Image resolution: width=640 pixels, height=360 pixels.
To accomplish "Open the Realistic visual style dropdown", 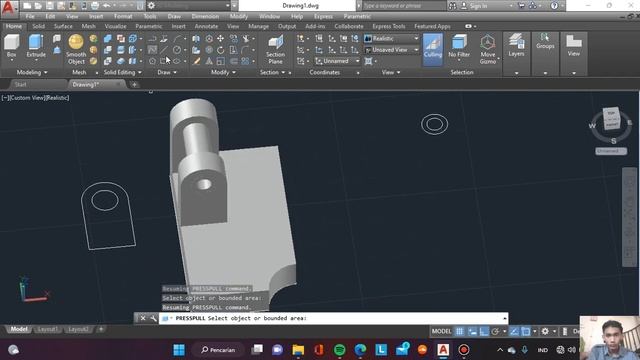I will click(391, 38).
